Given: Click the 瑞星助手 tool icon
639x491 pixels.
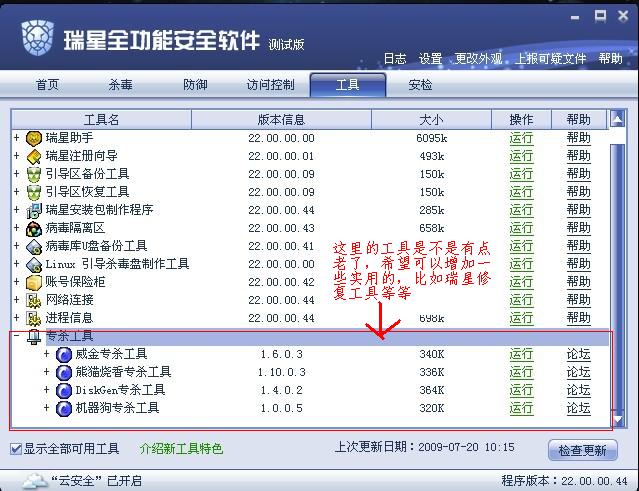Looking at the screenshot, I should point(34,138).
